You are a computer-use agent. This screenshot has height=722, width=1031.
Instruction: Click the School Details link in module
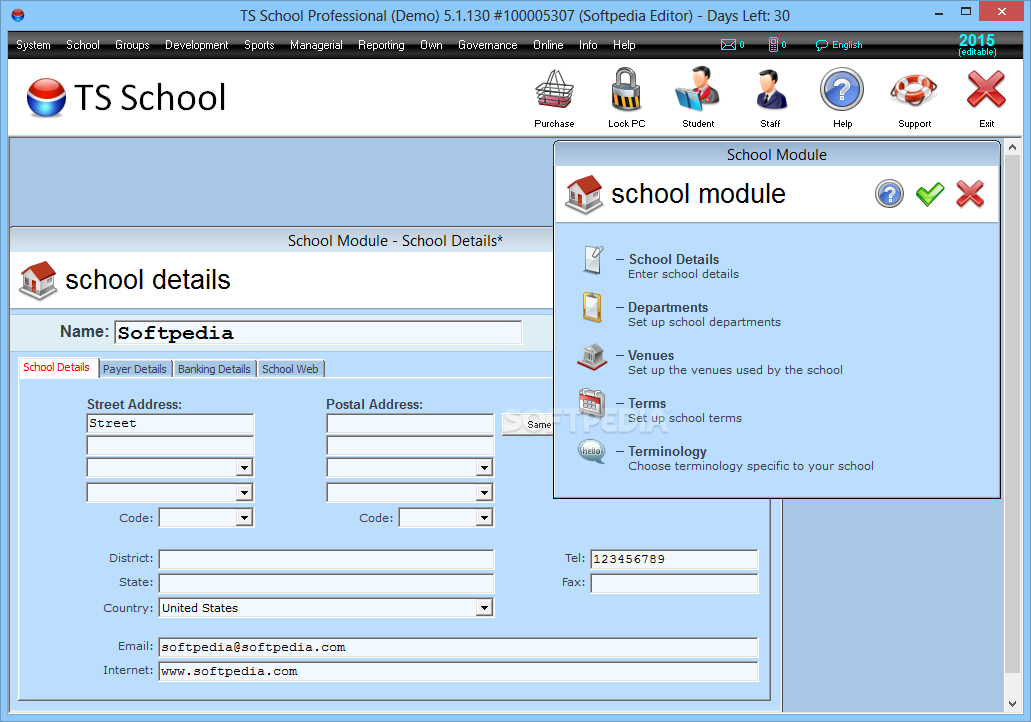[x=673, y=259]
